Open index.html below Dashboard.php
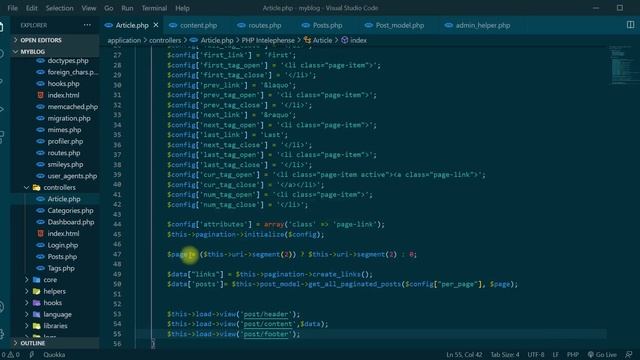This screenshot has height=360, width=640. pyautogui.click(x=63, y=233)
